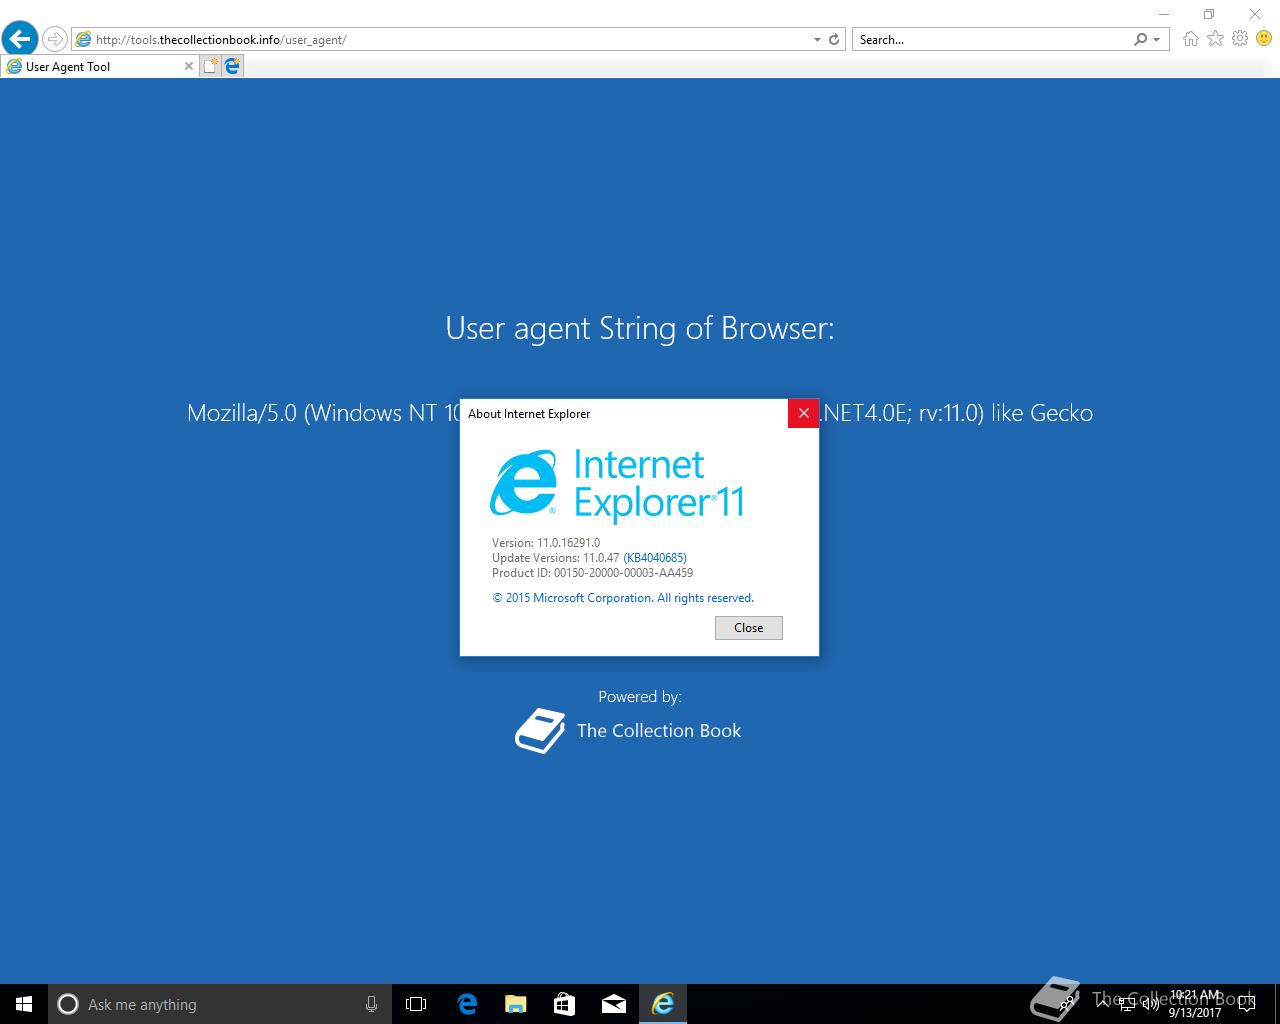The height and width of the screenshot is (1024, 1280).
Task: Open the People icon in system tray
Action: (x=1068, y=1003)
